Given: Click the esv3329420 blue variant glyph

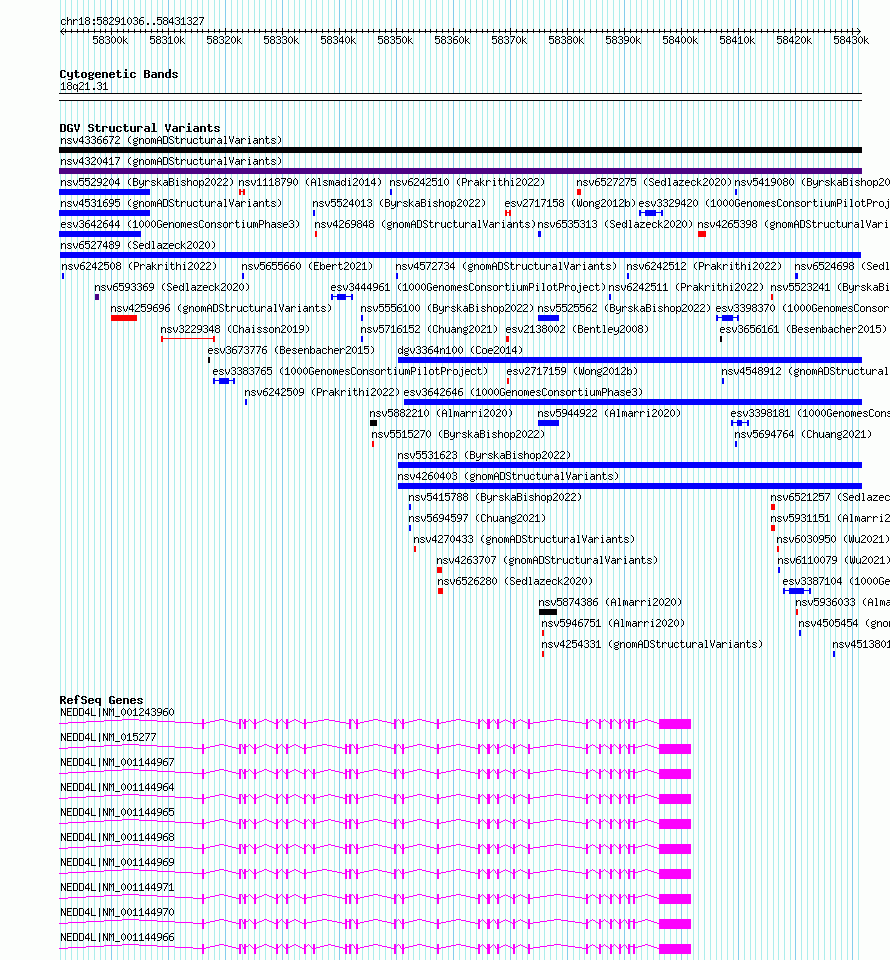Looking at the screenshot, I should [x=651, y=213].
